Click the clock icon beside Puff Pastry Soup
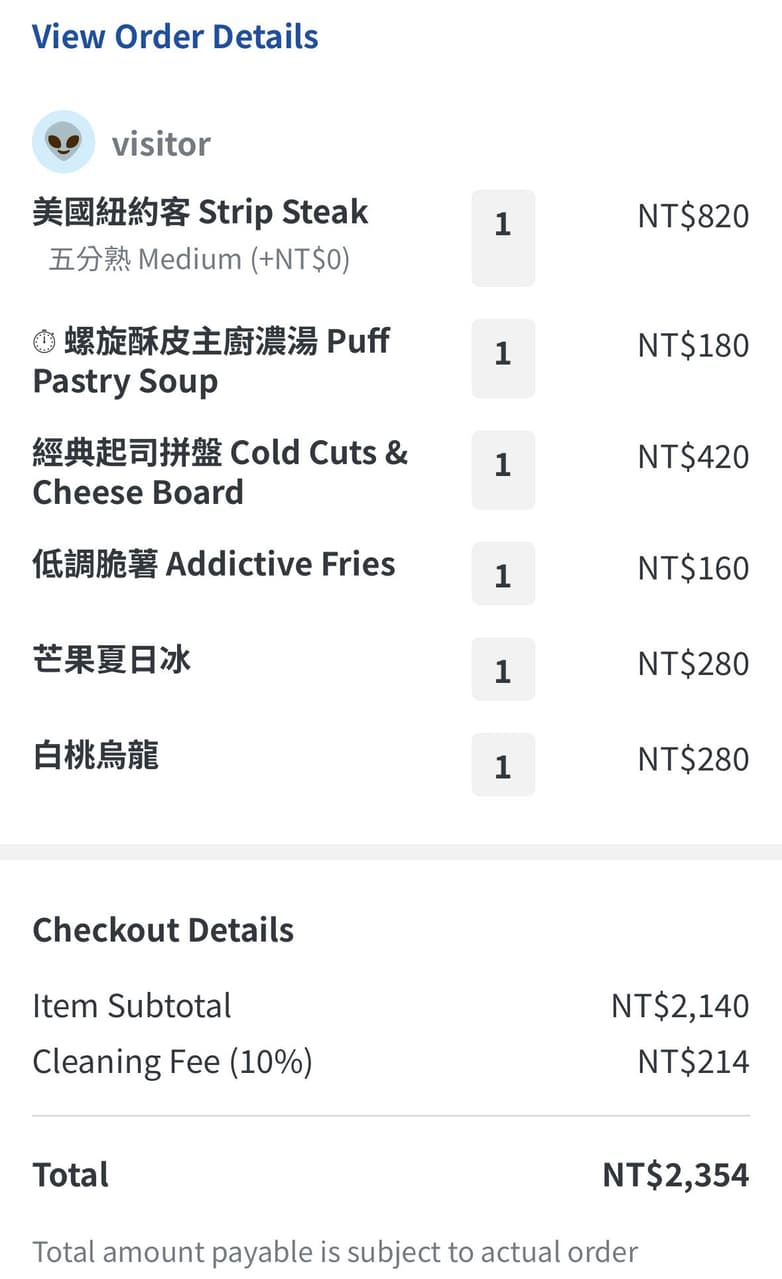The height and width of the screenshot is (1279, 782). coord(44,342)
